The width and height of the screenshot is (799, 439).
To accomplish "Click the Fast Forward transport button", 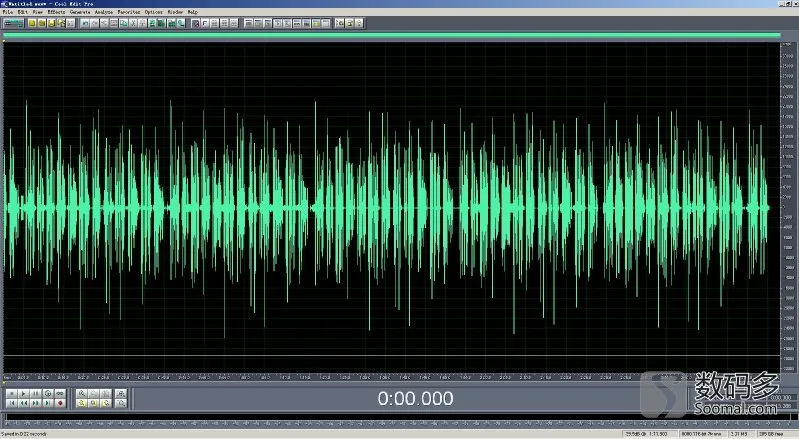I will point(36,403).
